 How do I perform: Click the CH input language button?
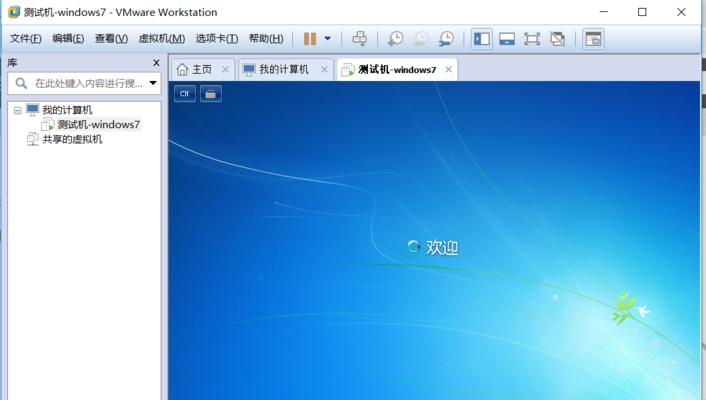click(185, 94)
